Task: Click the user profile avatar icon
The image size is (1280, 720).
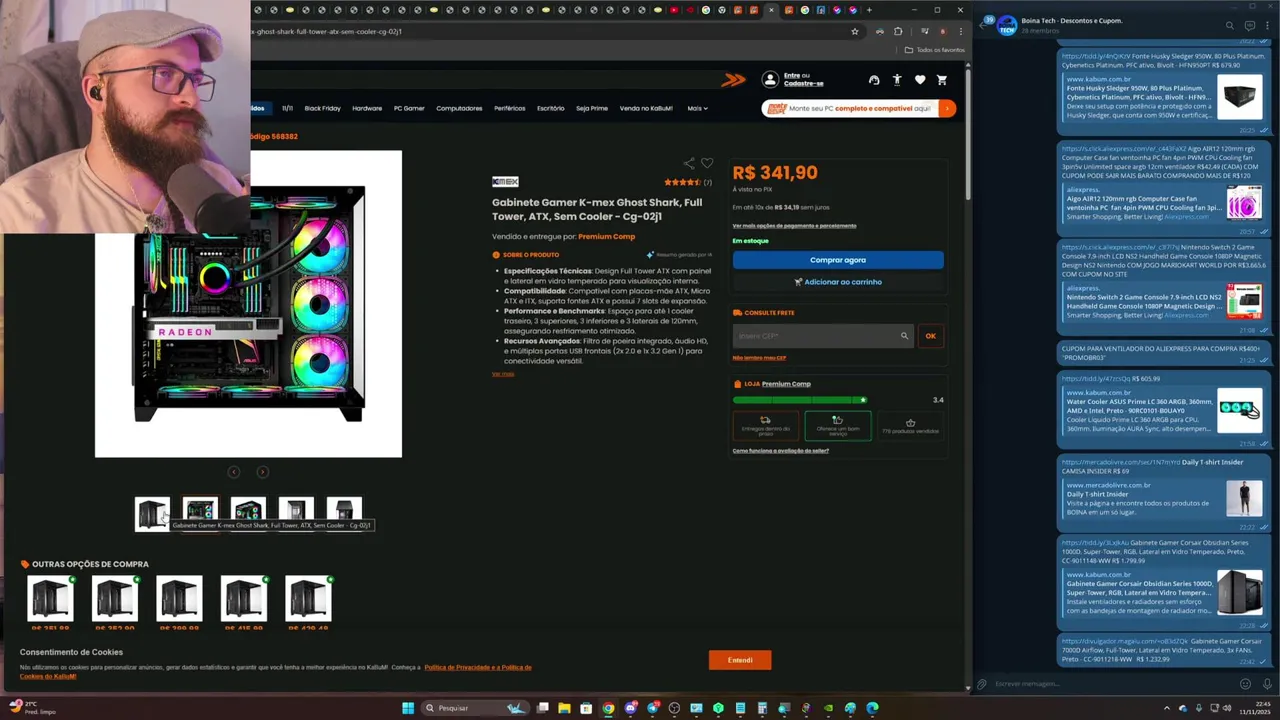Action: coord(770,79)
